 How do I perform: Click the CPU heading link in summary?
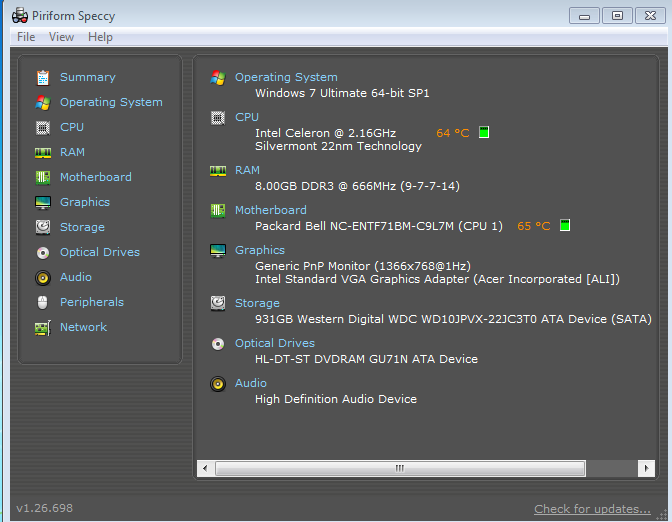coord(247,117)
